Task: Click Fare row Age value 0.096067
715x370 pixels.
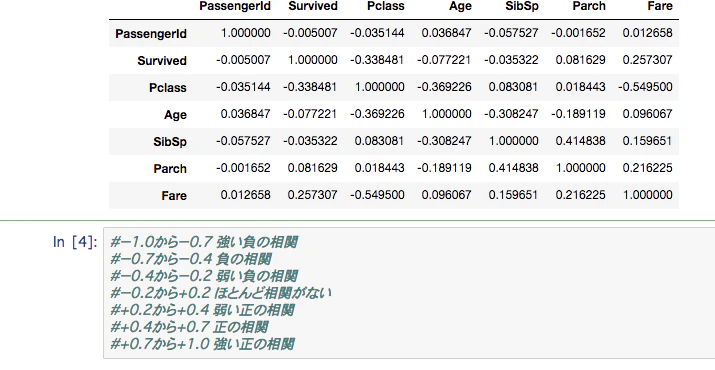Action: [446, 195]
